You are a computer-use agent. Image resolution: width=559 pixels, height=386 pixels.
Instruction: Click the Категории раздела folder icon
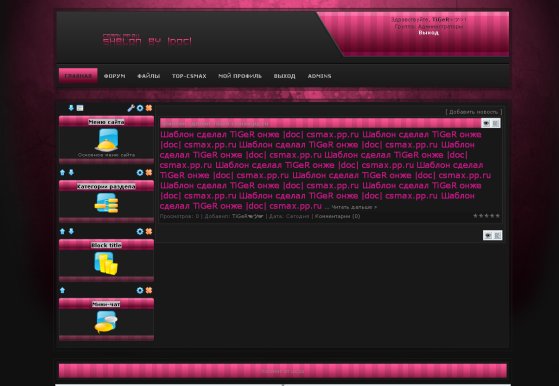click(x=106, y=203)
